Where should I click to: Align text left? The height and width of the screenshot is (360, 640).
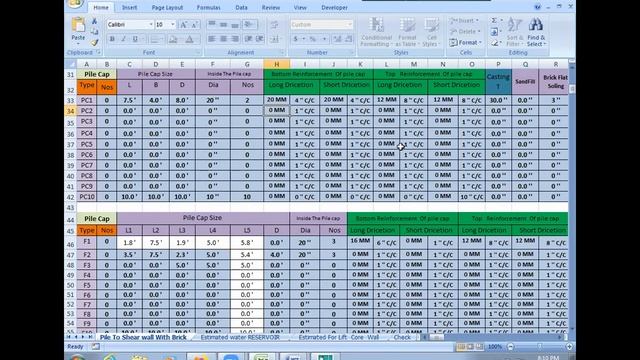pyautogui.click(x=212, y=39)
